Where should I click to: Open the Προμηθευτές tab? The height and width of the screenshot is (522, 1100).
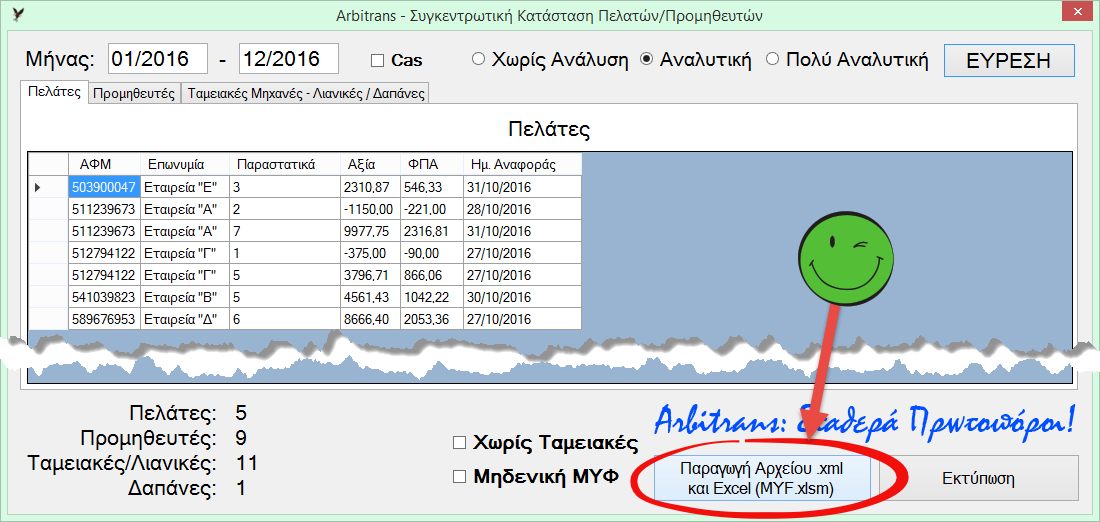[x=134, y=94]
